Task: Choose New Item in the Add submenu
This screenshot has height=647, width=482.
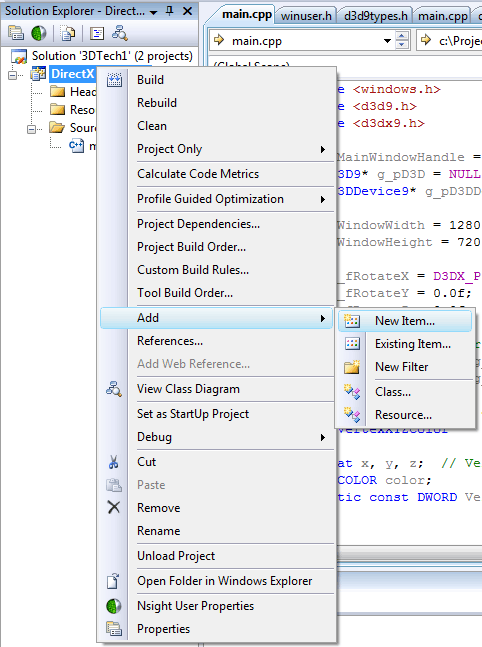Action: pos(405,321)
